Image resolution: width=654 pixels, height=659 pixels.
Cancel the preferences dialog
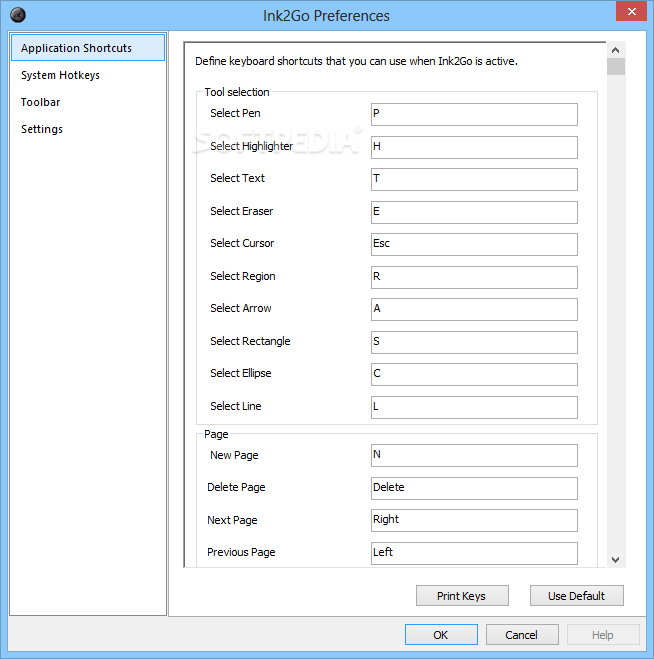pos(522,635)
